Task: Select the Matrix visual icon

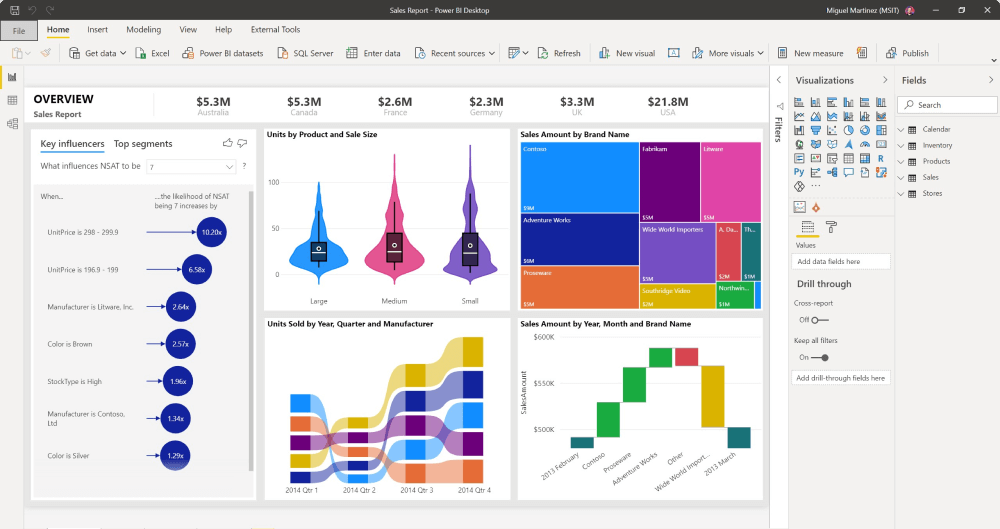Action: pos(865,158)
